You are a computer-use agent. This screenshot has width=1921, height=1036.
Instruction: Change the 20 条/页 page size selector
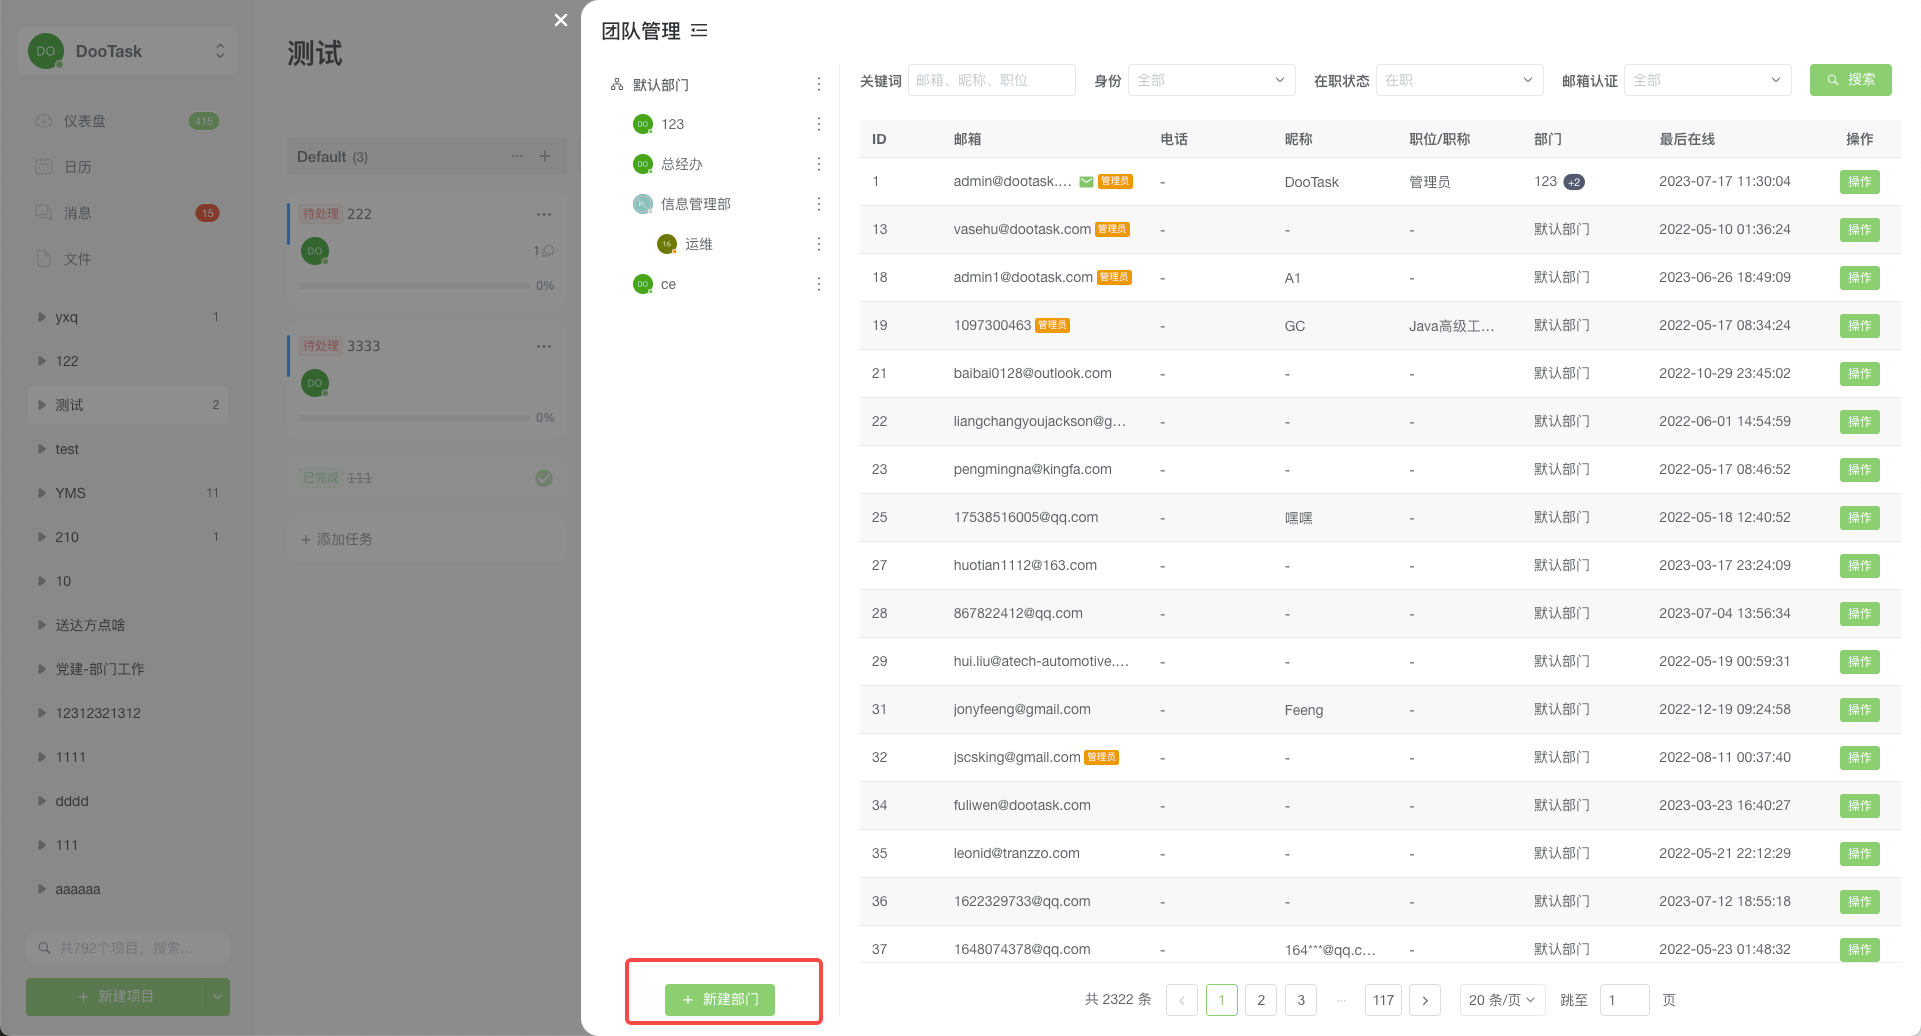[x=1502, y=1000]
